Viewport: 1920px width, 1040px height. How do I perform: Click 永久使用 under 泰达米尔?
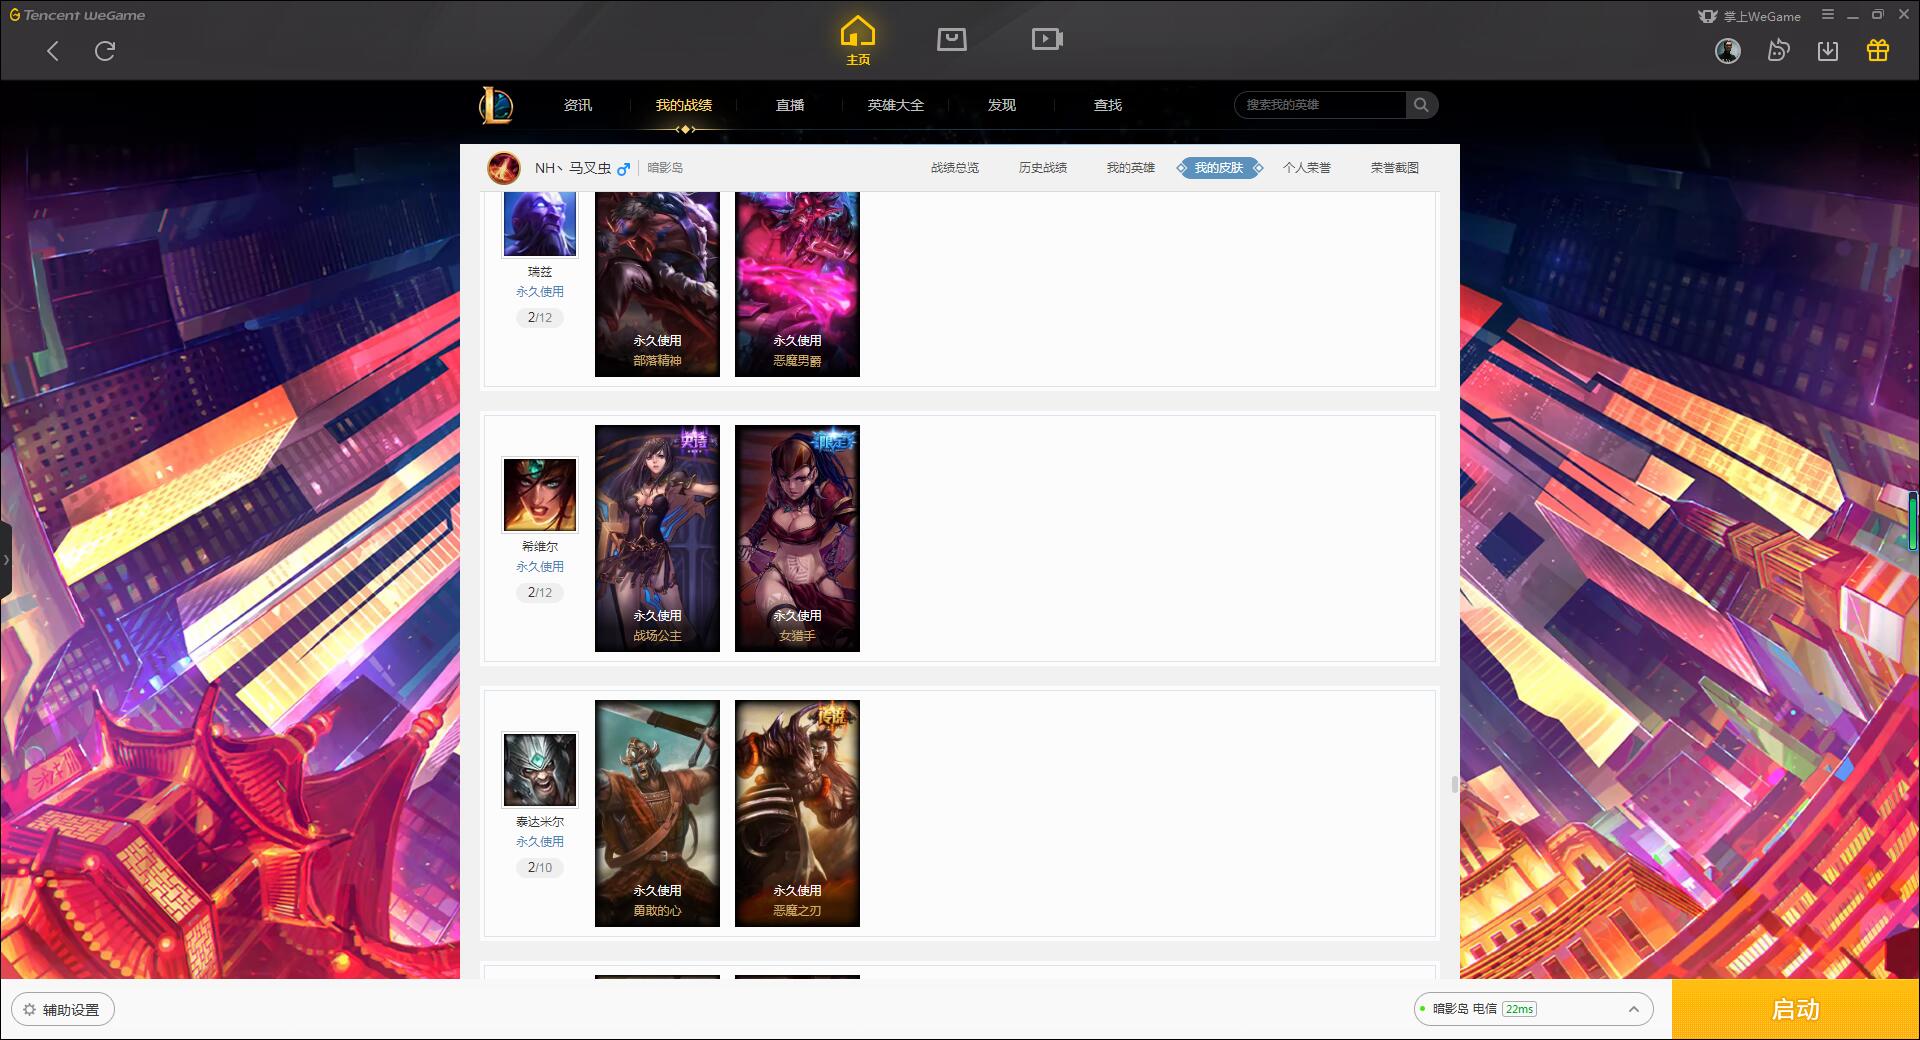pyautogui.click(x=540, y=842)
